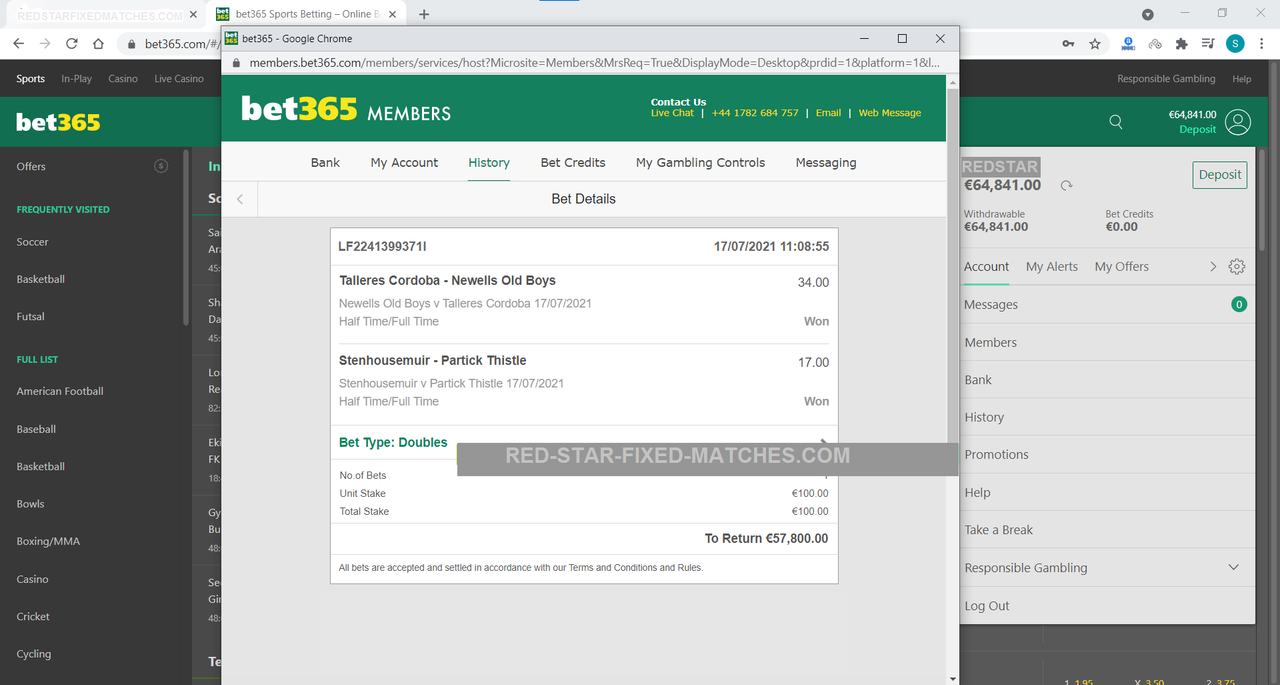The height and width of the screenshot is (685, 1280).
Task: Click the Help link in top bar
Action: 1242,79
